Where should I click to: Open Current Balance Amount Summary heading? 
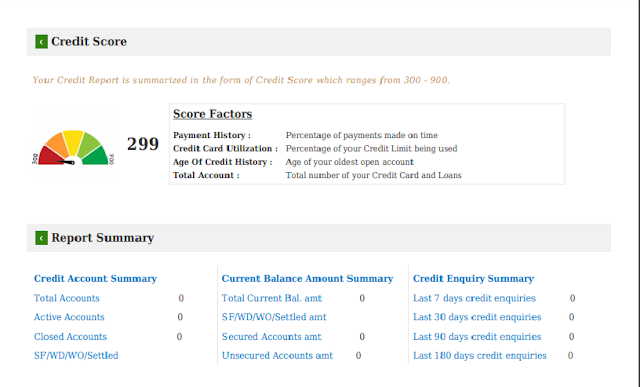(x=307, y=278)
